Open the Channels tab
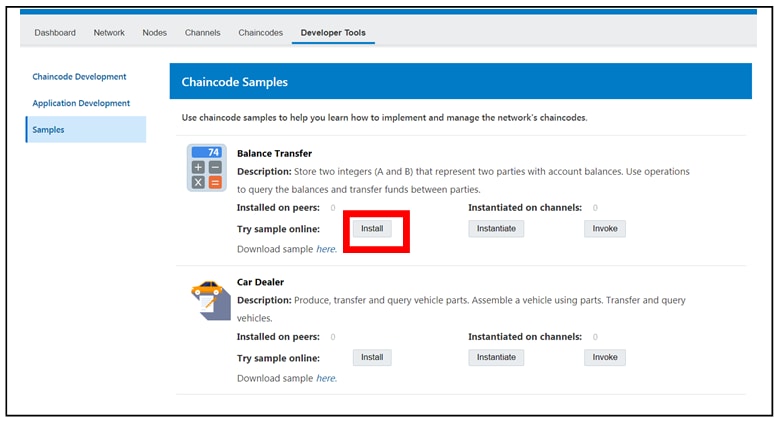The height and width of the screenshot is (423, 779). (203, 33)
